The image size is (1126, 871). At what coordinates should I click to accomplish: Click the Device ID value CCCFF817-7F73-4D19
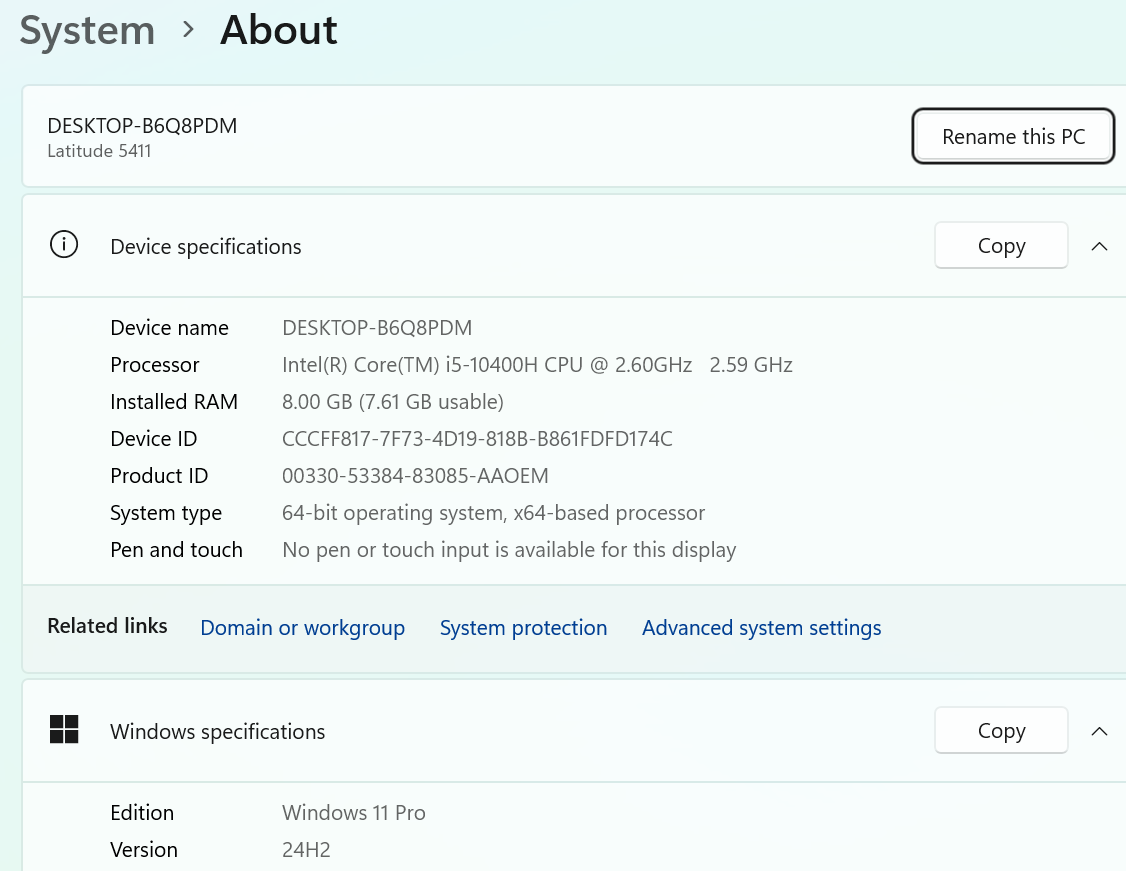click(478, 439)
